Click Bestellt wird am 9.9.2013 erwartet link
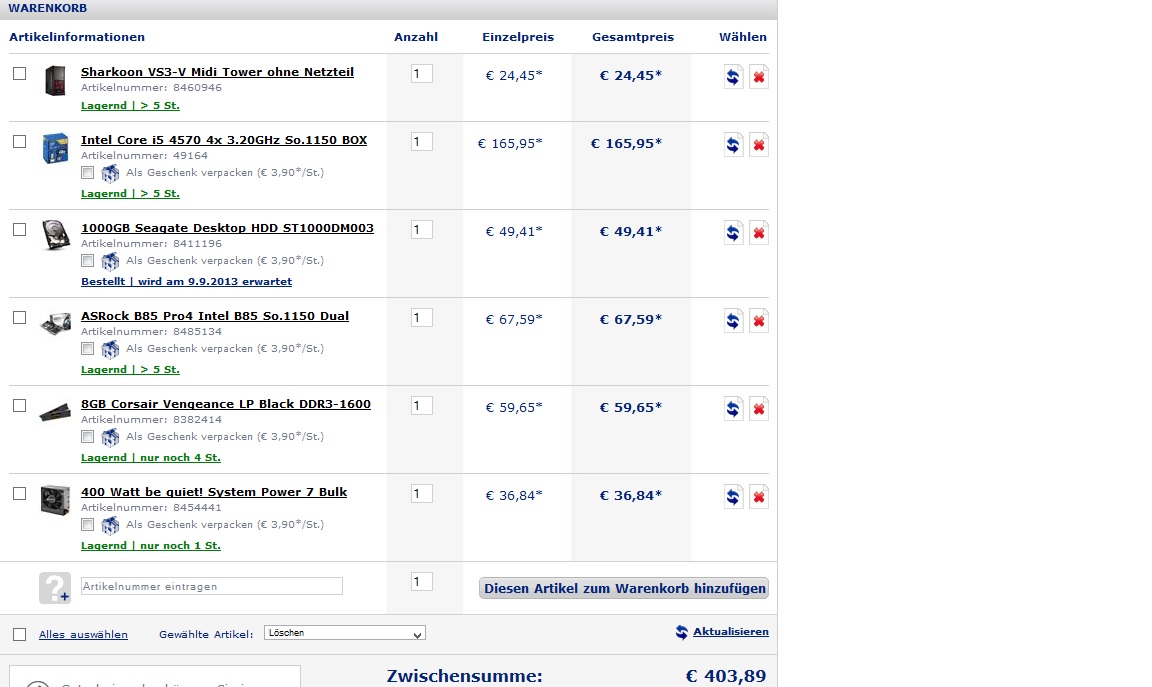1152x687 pixels. tap(187, 282)
